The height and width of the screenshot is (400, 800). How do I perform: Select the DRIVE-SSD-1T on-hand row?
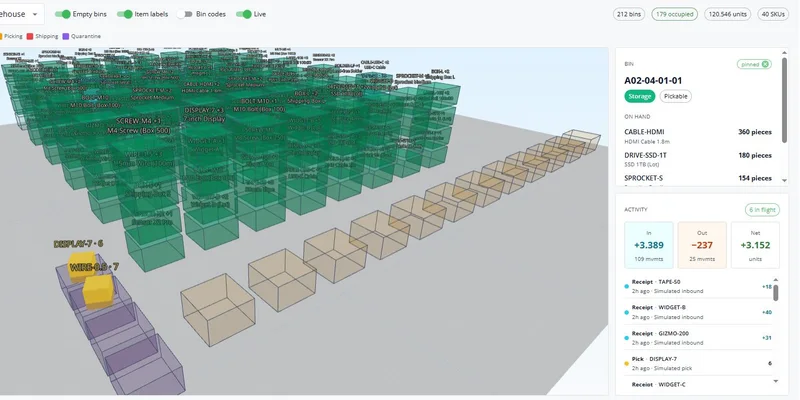pyautogui.click(x=698, y=159)
